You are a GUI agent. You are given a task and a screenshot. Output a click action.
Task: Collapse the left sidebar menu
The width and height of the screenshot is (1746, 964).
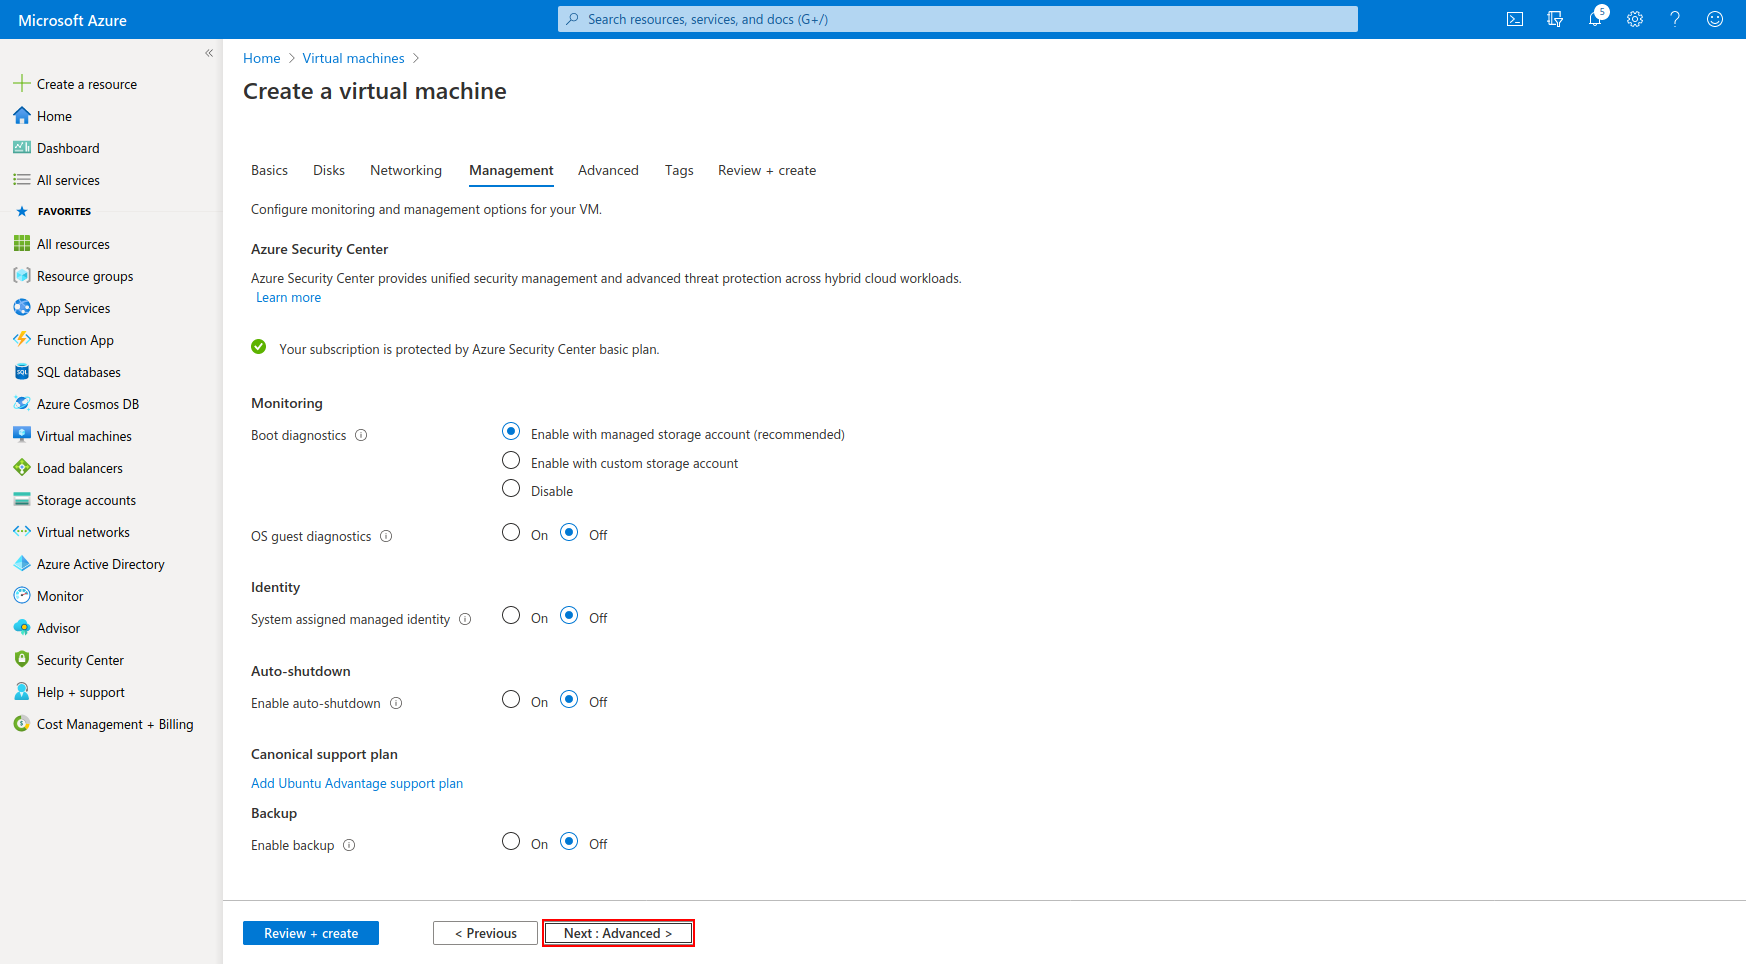(209, 53)
